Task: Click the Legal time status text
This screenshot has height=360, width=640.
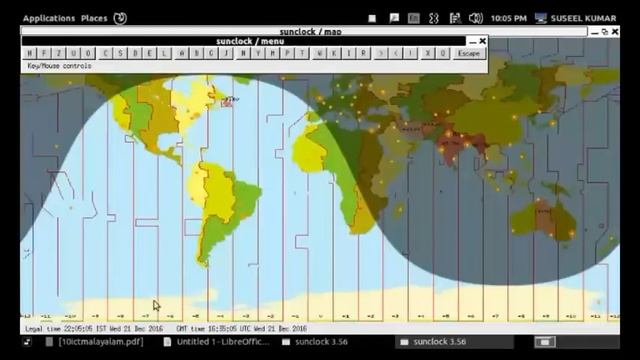Action: point(94,329)
